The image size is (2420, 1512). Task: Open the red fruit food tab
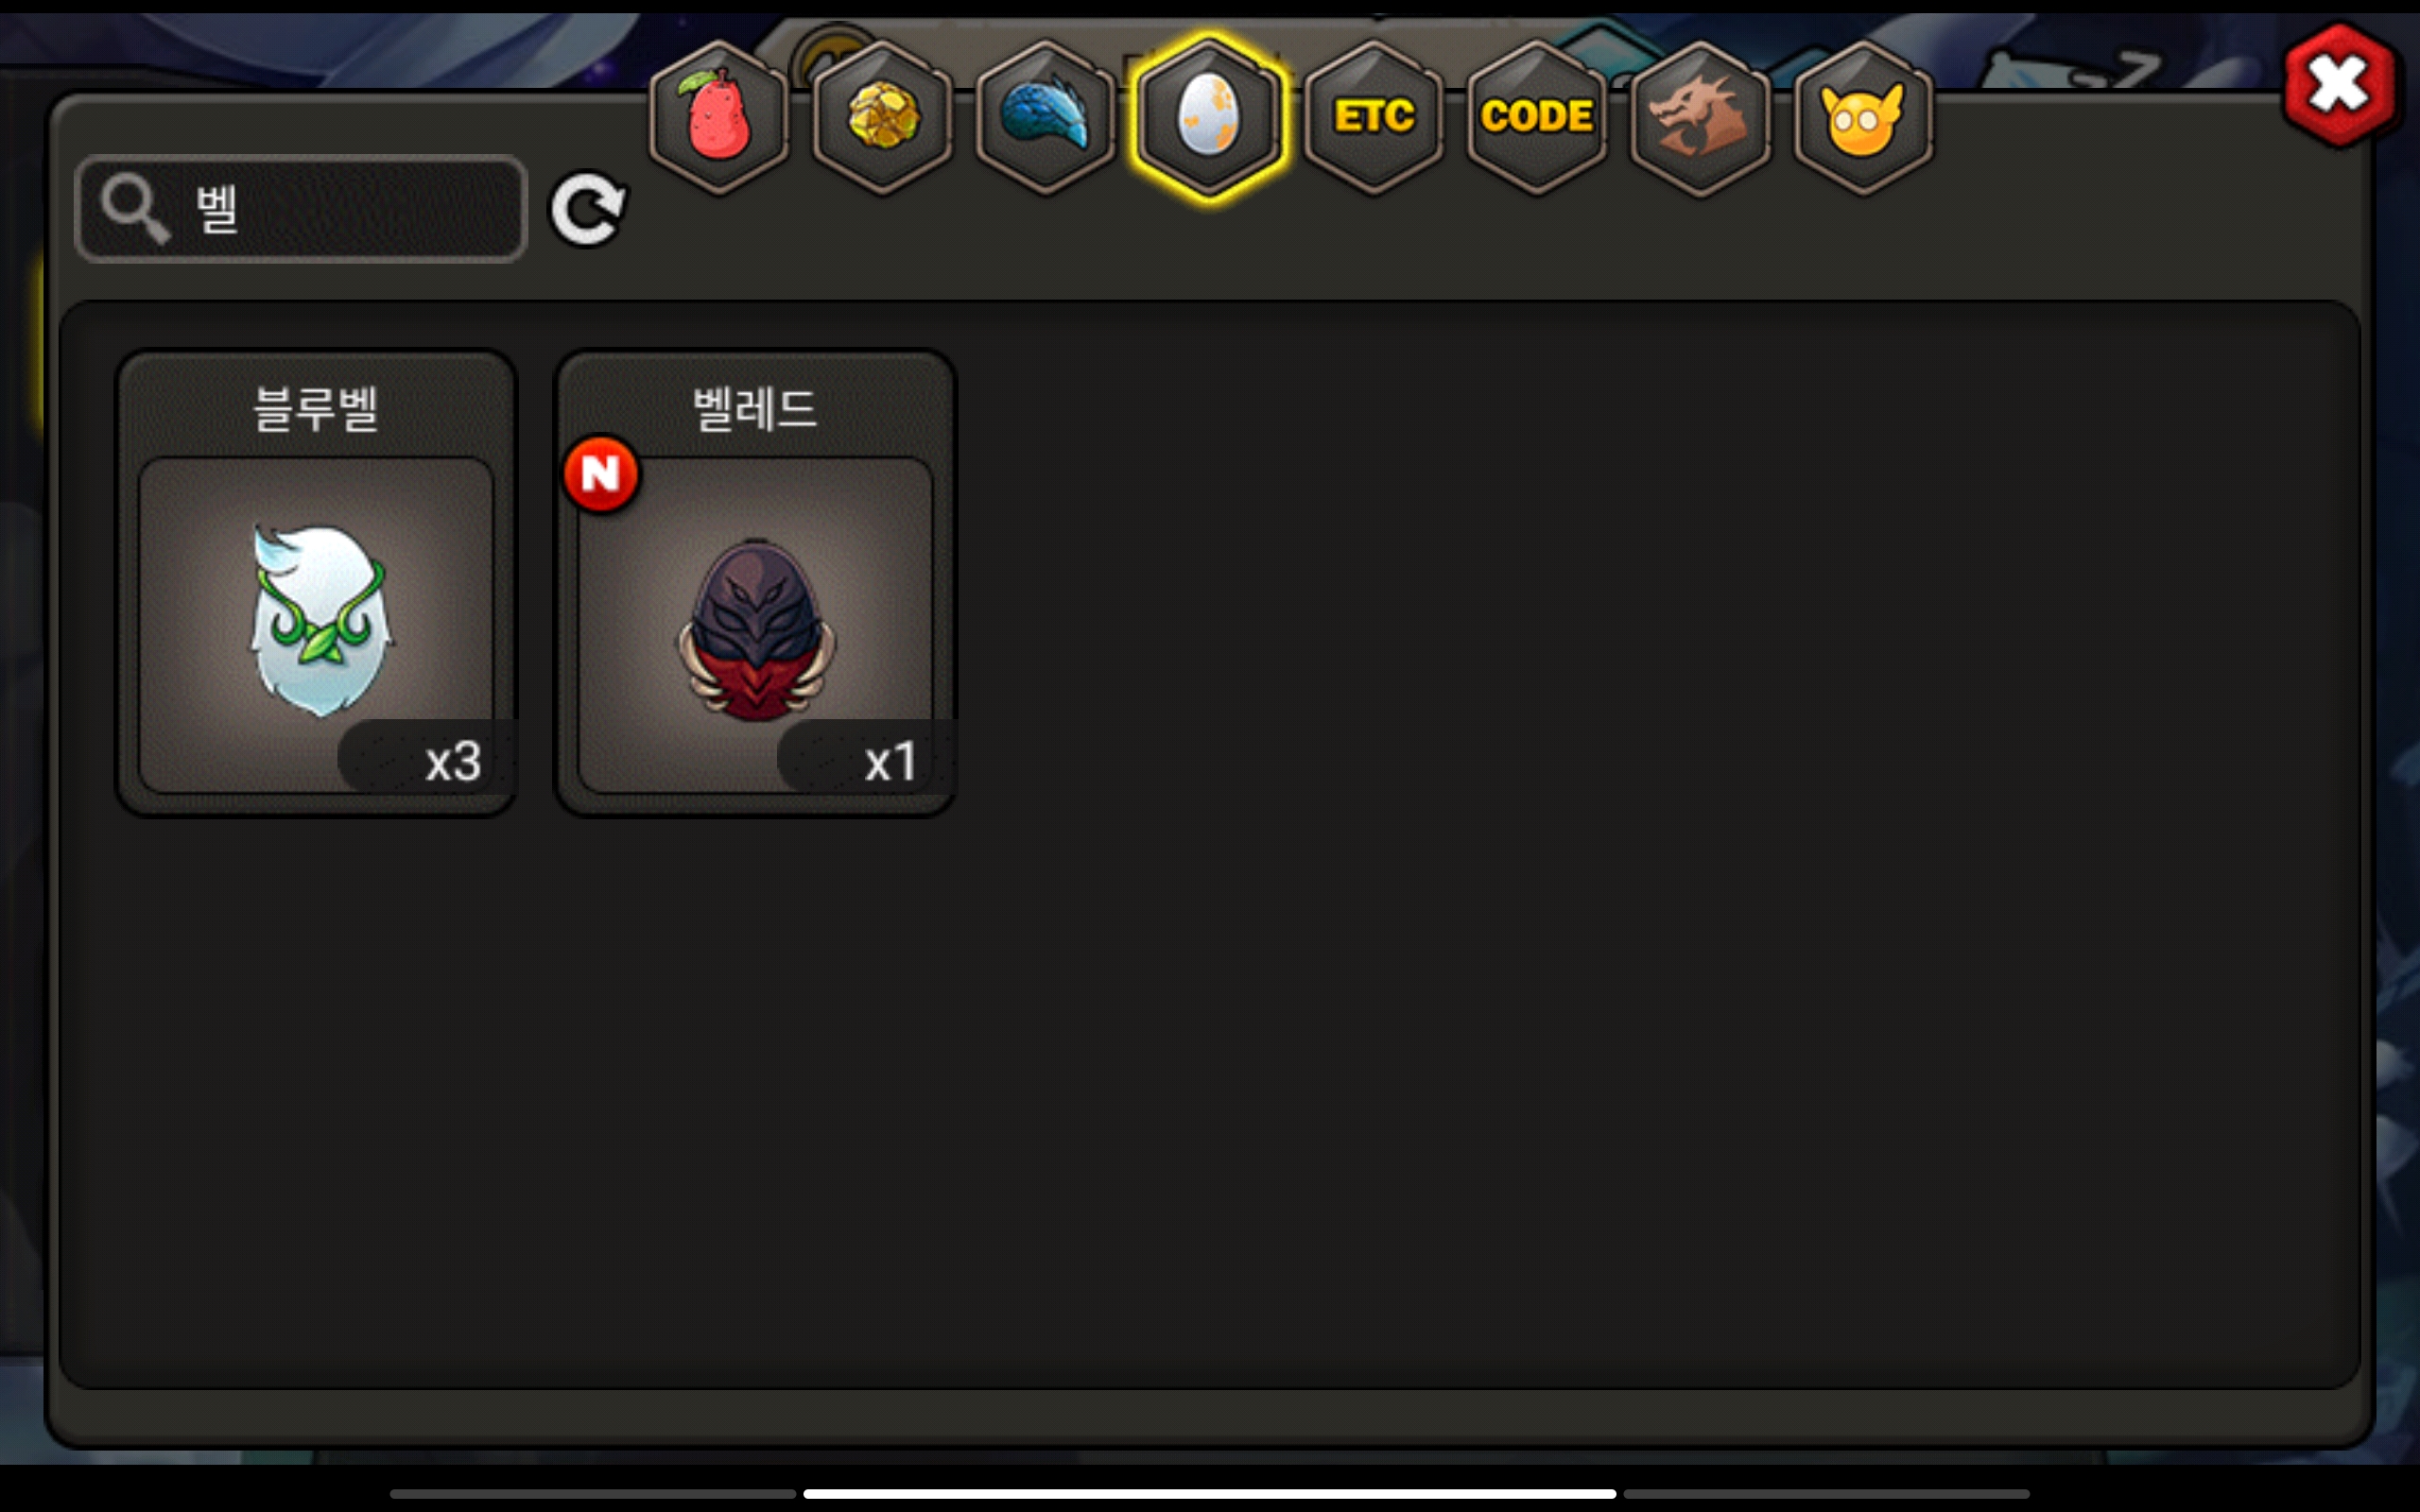click(x=718, y=117)
